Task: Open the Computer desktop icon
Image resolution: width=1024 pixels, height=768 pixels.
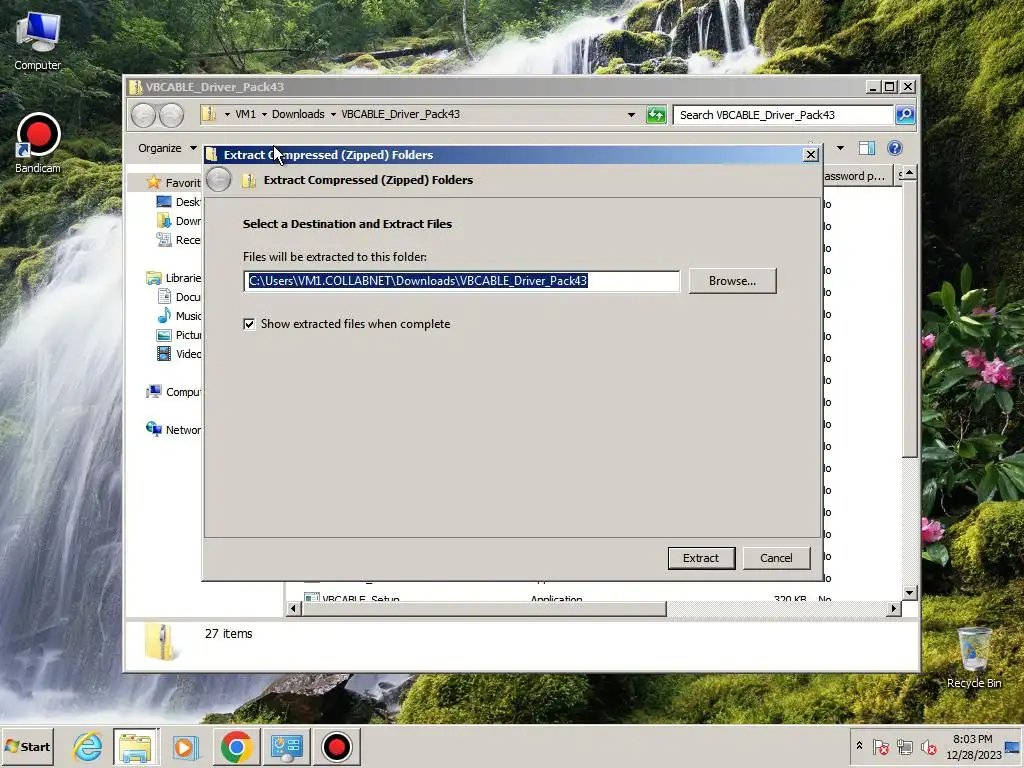Action: pos(37,40)
